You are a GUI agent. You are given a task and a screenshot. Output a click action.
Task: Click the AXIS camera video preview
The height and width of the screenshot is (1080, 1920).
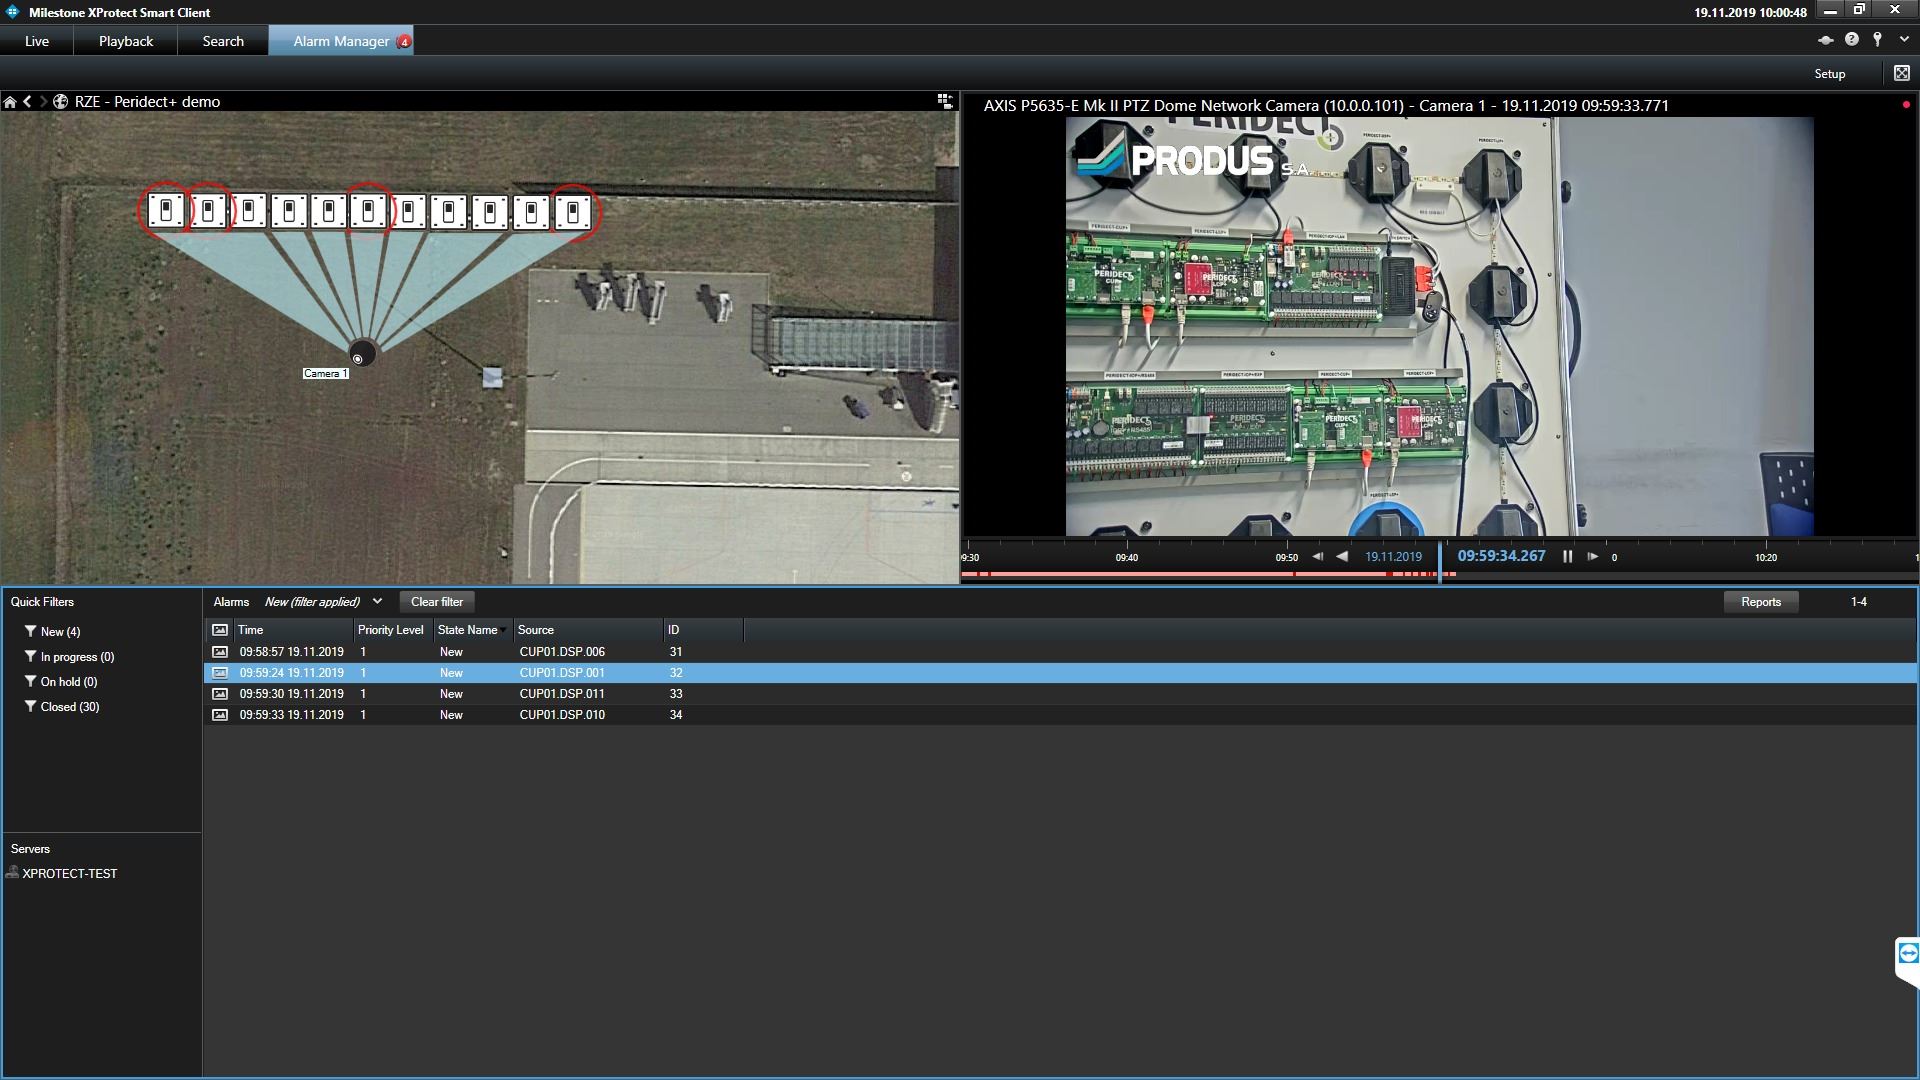(x=1439, y=327)
